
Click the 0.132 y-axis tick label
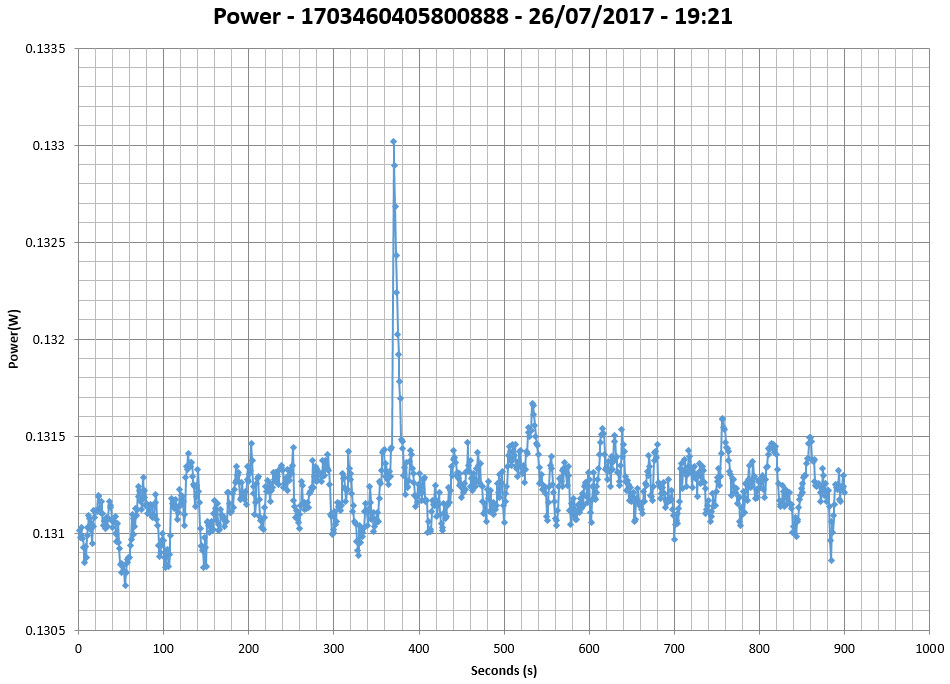coord(47,340)
